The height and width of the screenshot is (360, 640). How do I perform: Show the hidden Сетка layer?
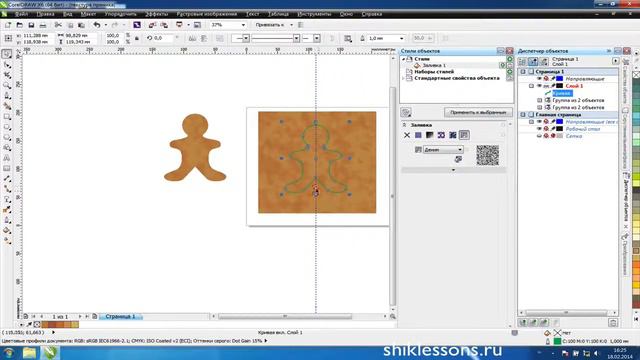[539, 136]
